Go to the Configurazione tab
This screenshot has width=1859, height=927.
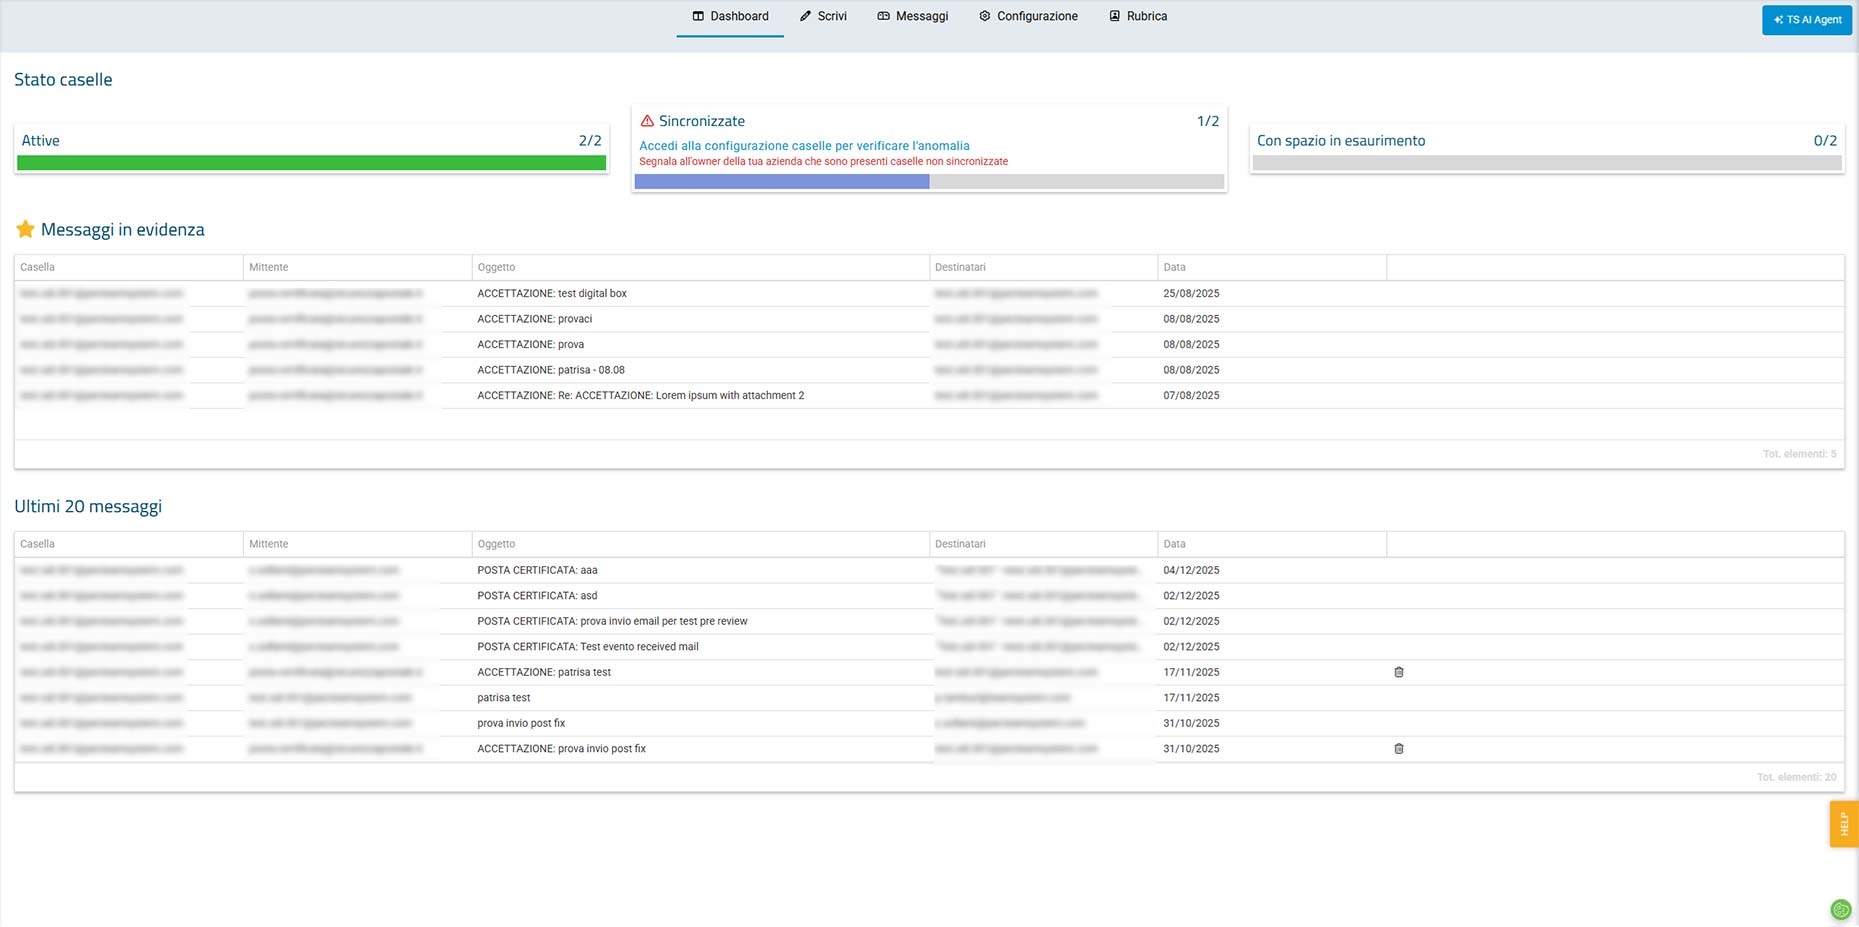[x=1028, y=17]
